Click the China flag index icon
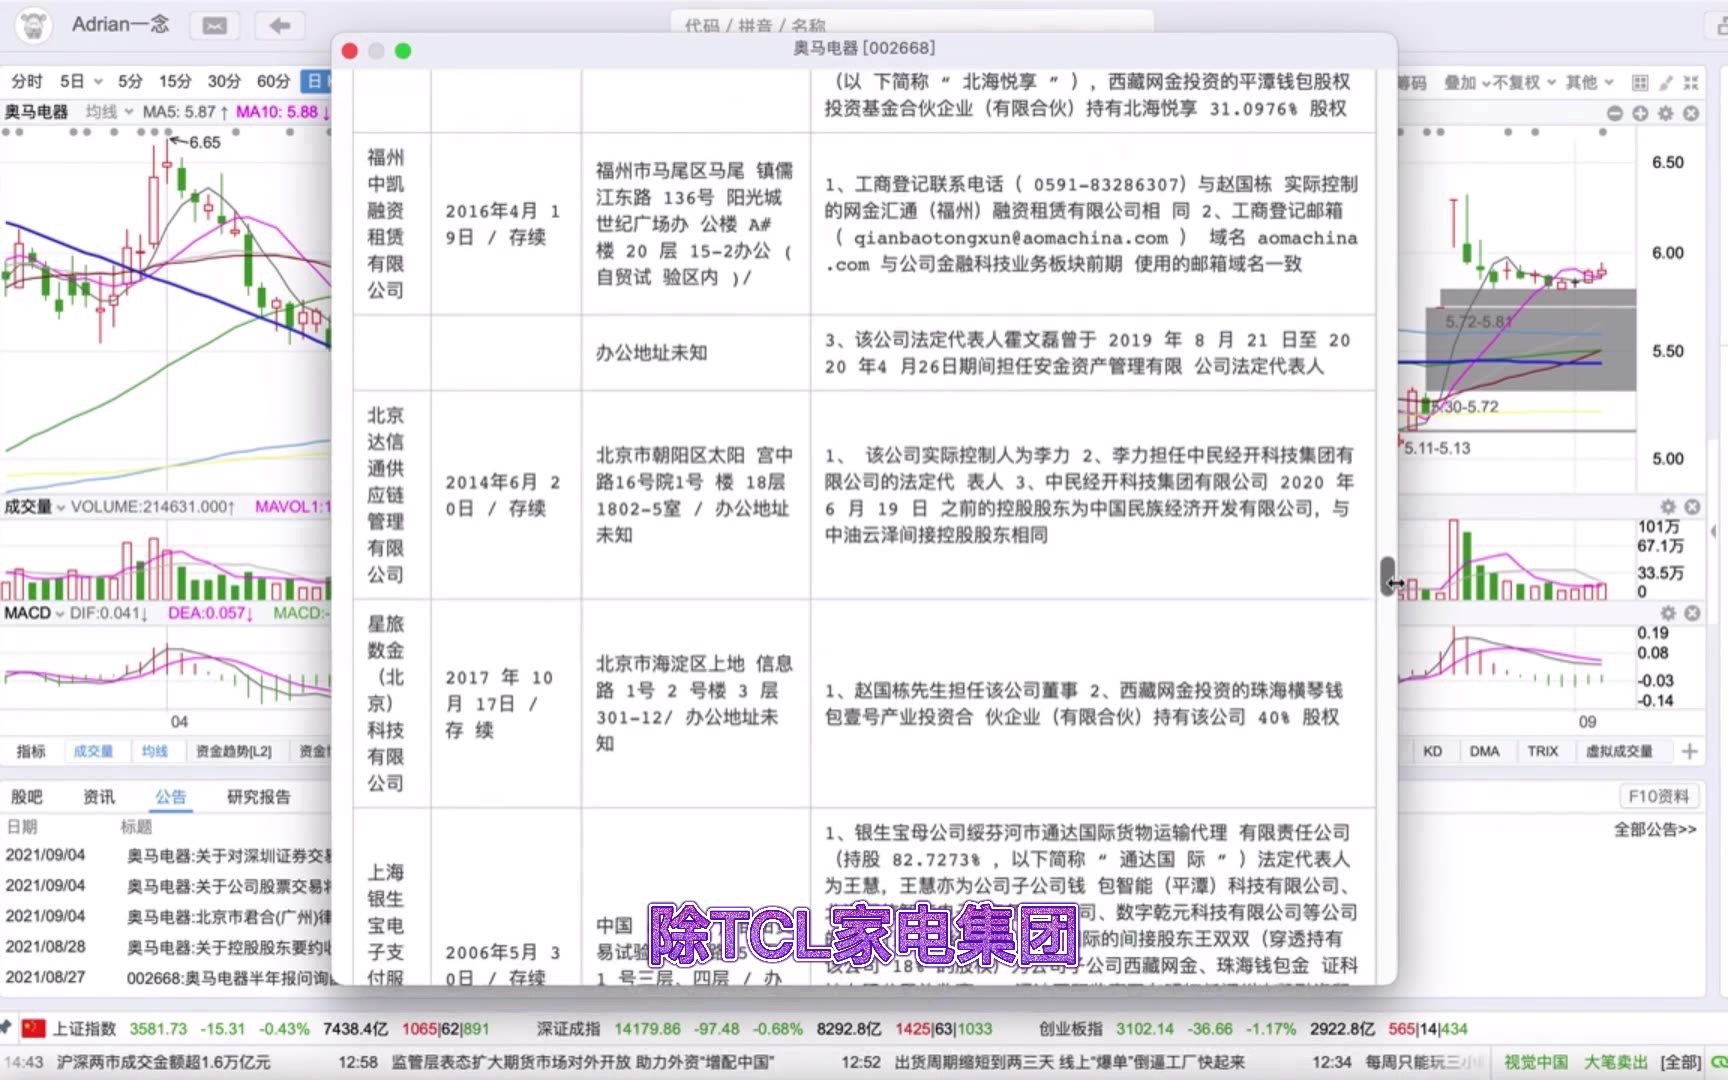Image resolution: width=1728 pixels, height=1080 pixels. pyautogui.click(x=34, y=1028)
